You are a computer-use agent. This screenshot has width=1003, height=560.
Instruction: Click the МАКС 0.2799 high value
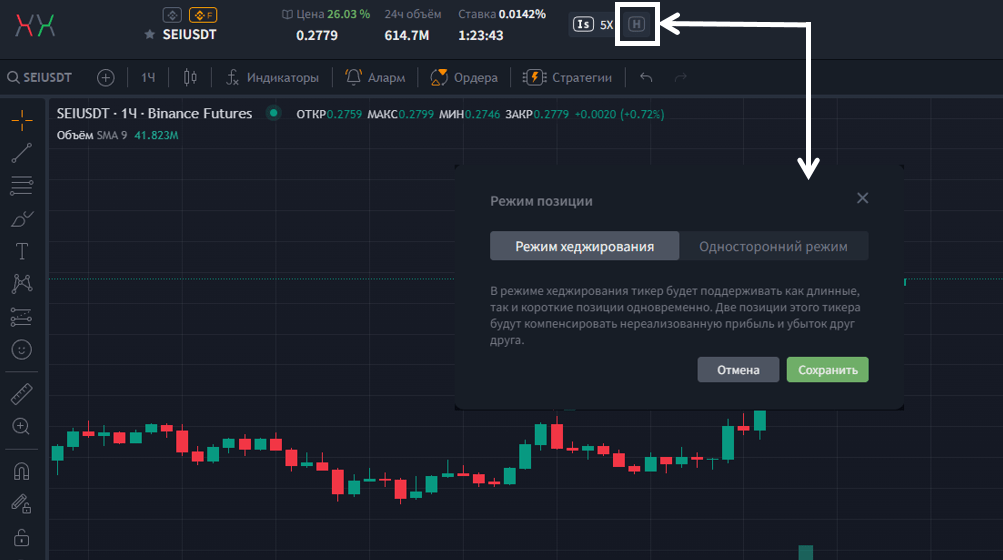pos(400,114)
